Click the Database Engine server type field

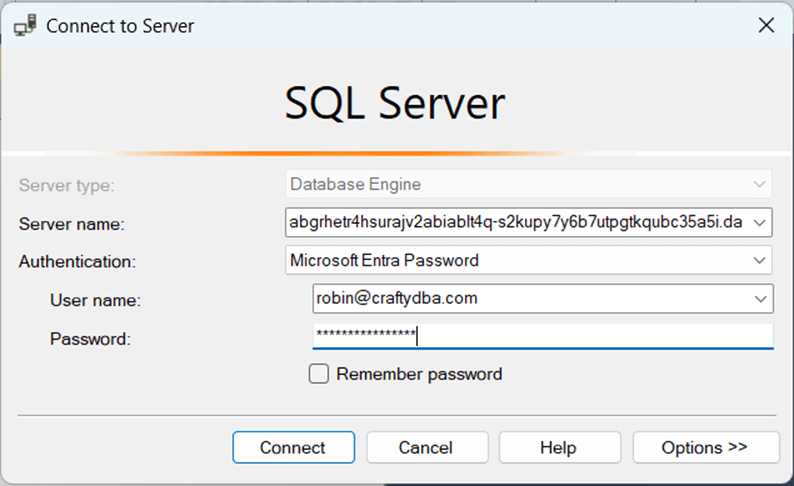point(515,184)
